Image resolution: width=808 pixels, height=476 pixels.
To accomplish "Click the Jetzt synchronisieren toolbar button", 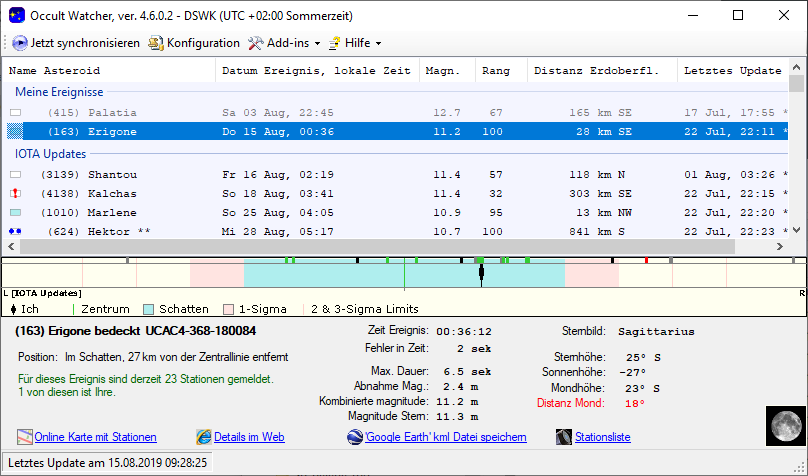I will tap(76, 43).
